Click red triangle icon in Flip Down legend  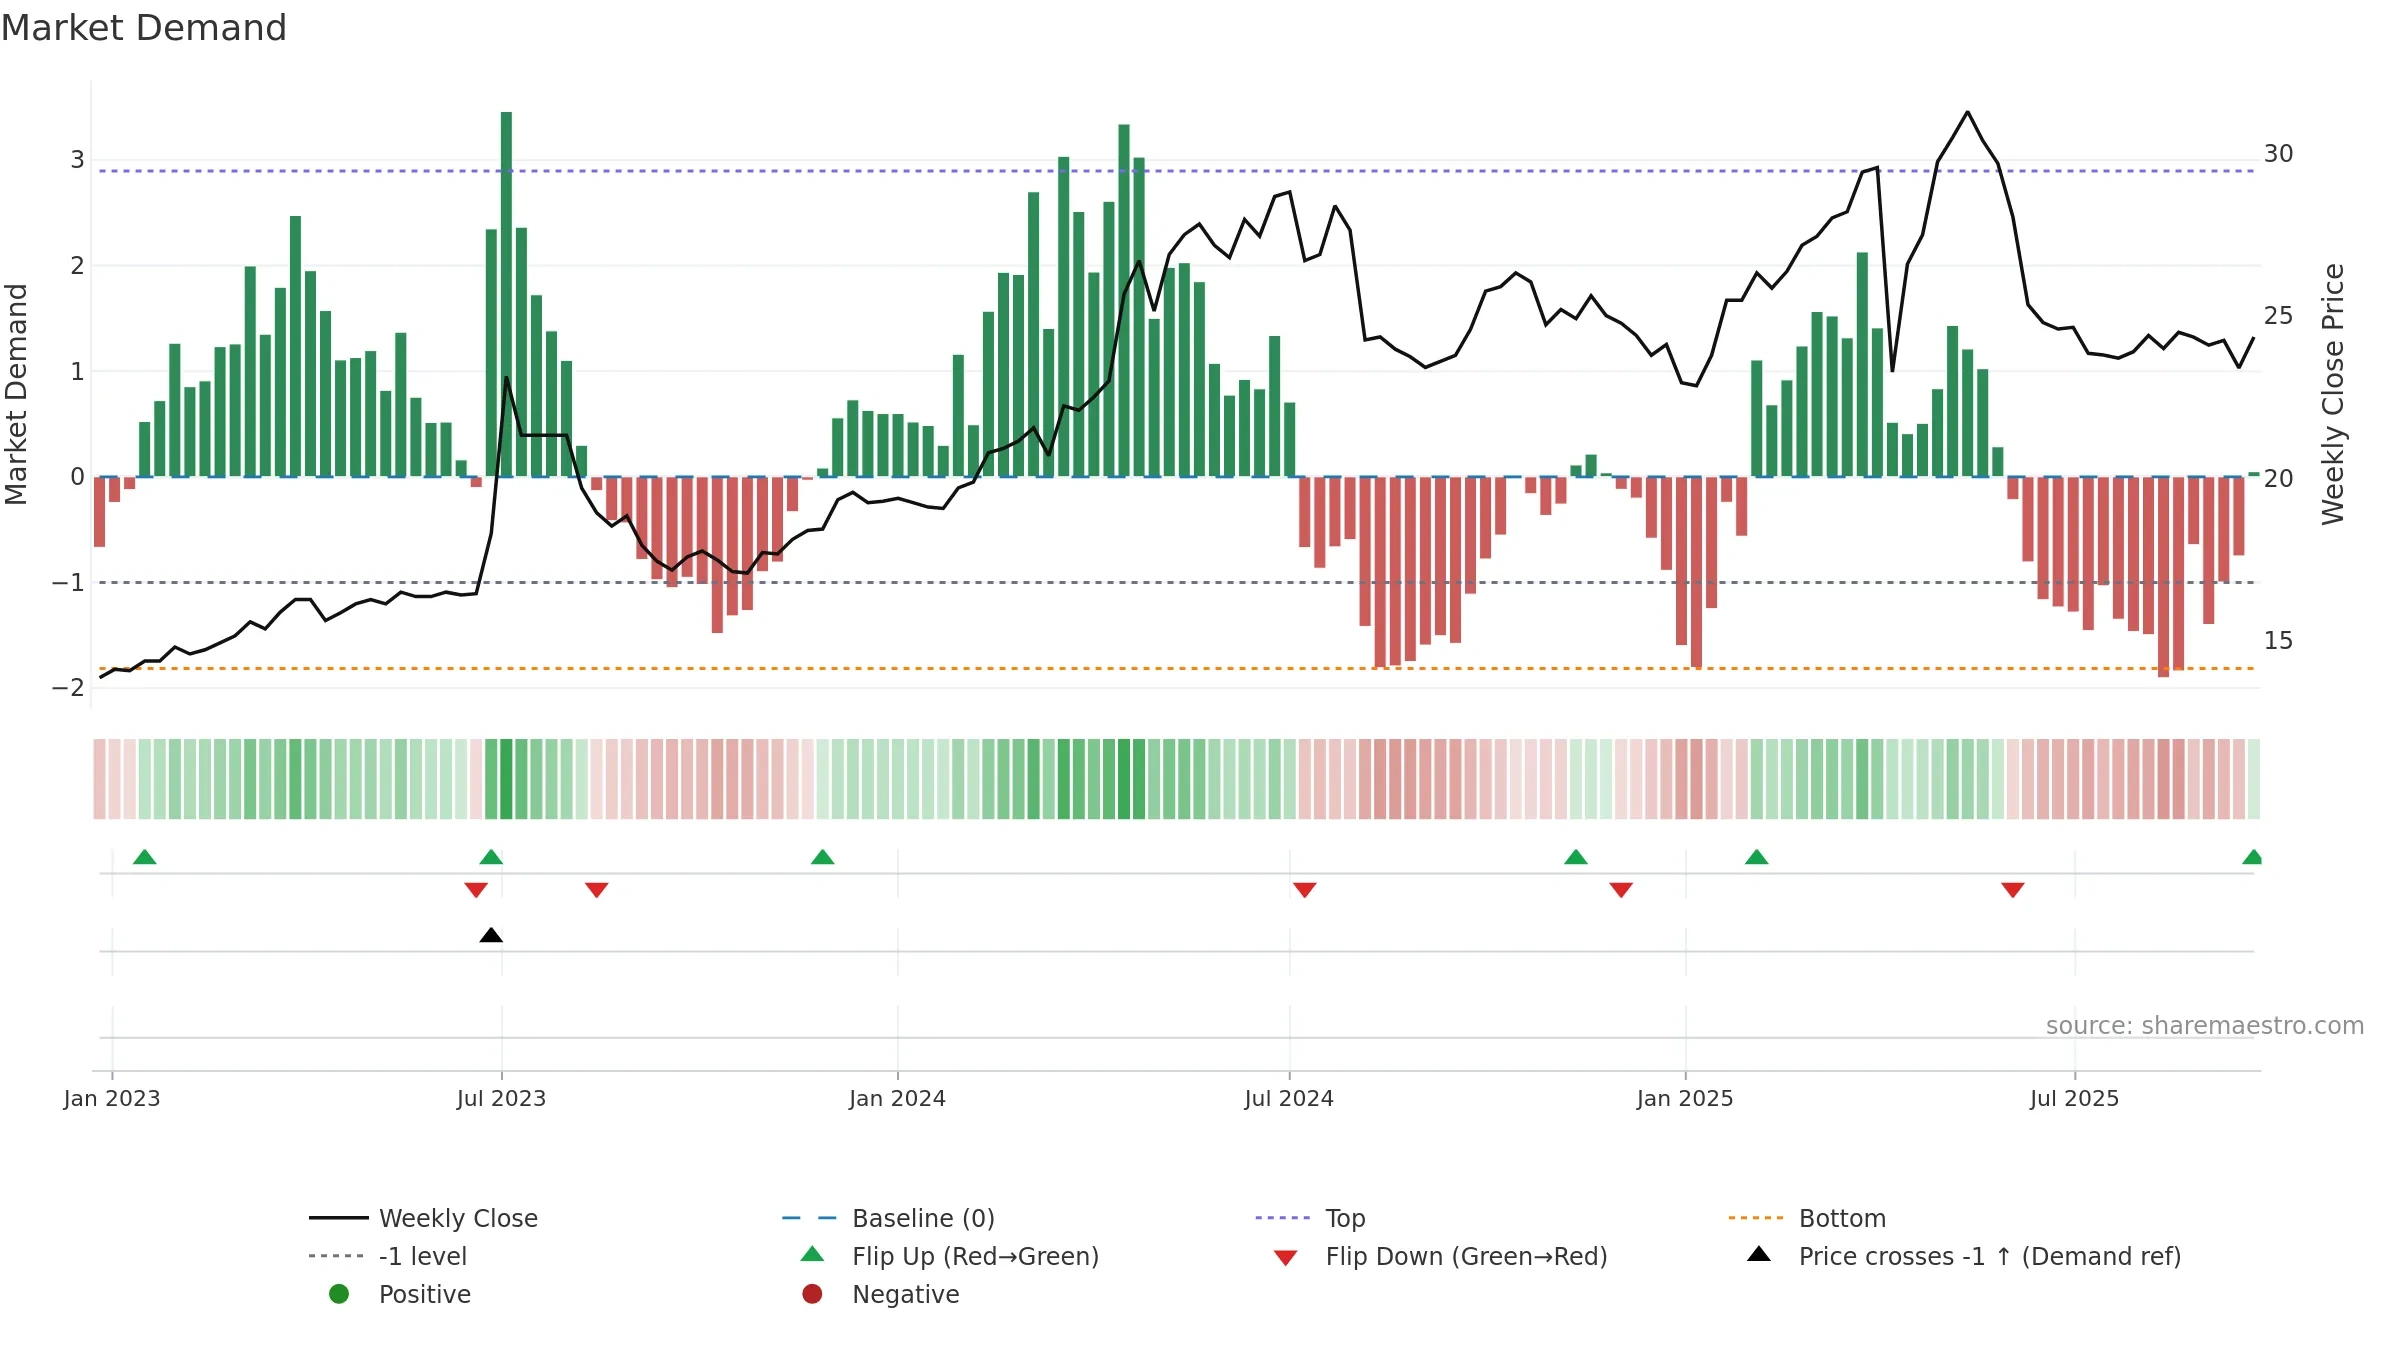click(1286, 1258)
